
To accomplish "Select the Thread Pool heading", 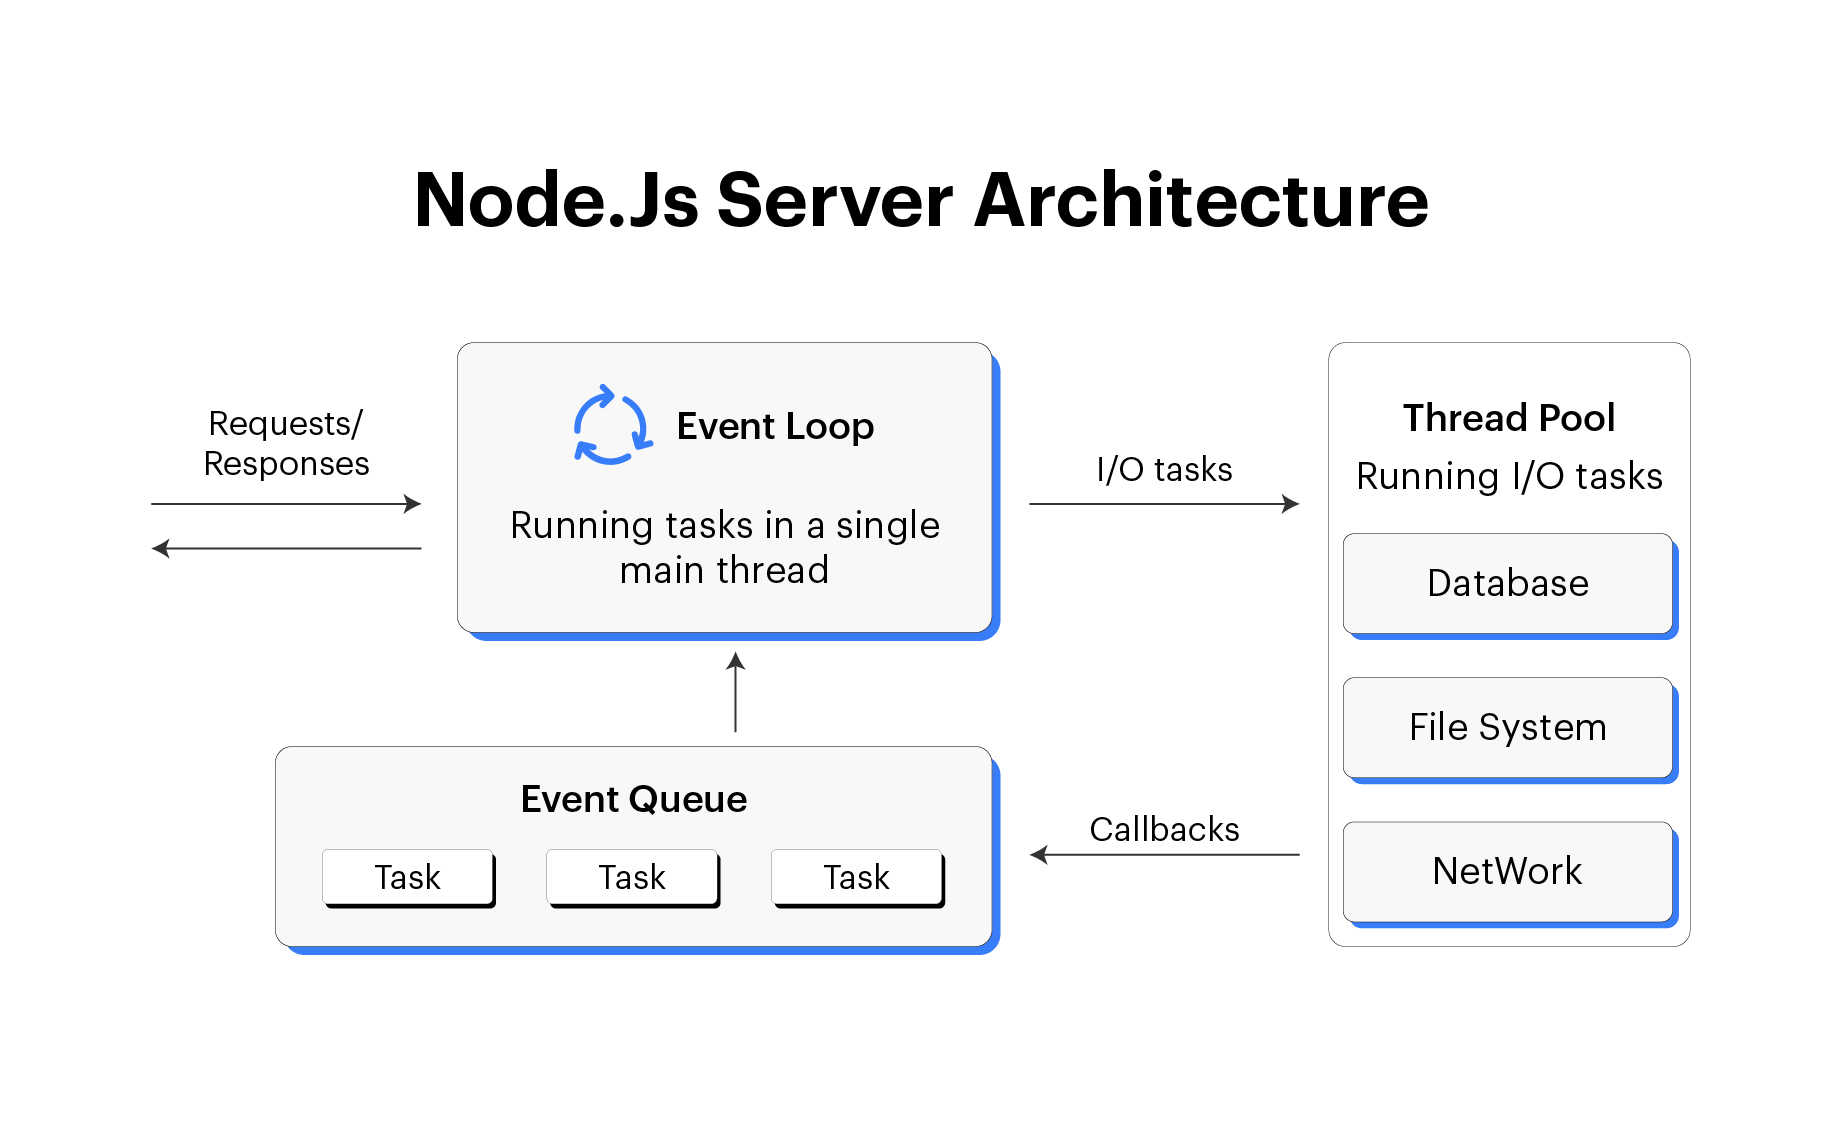I will click(1508, 417).
